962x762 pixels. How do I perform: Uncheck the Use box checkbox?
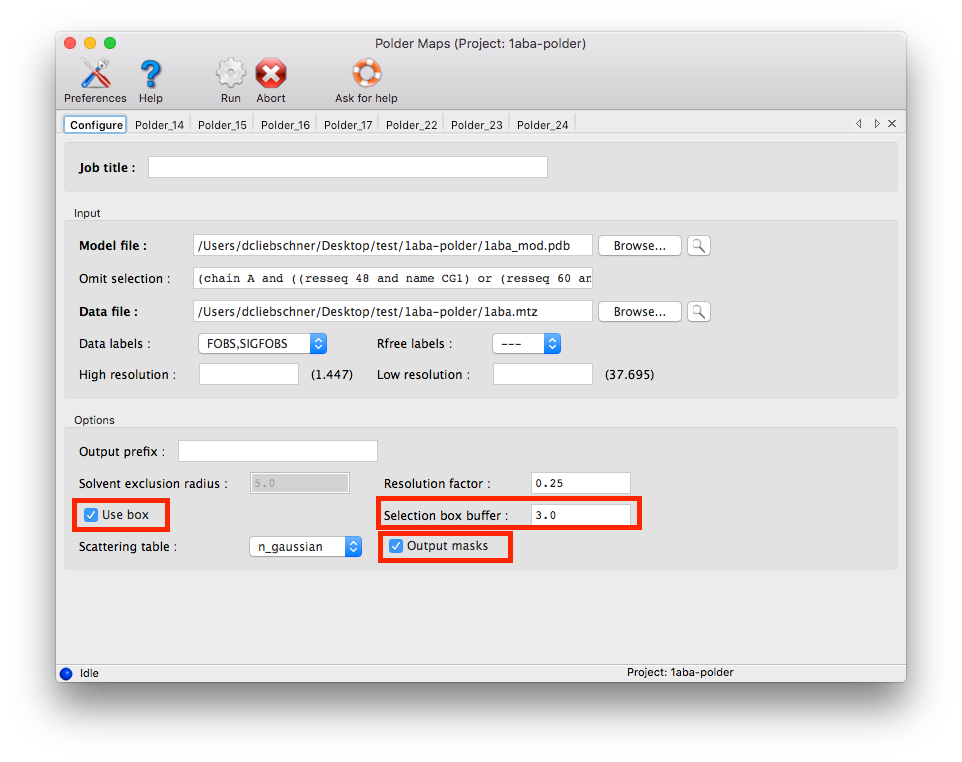click(x=92, y=515)
